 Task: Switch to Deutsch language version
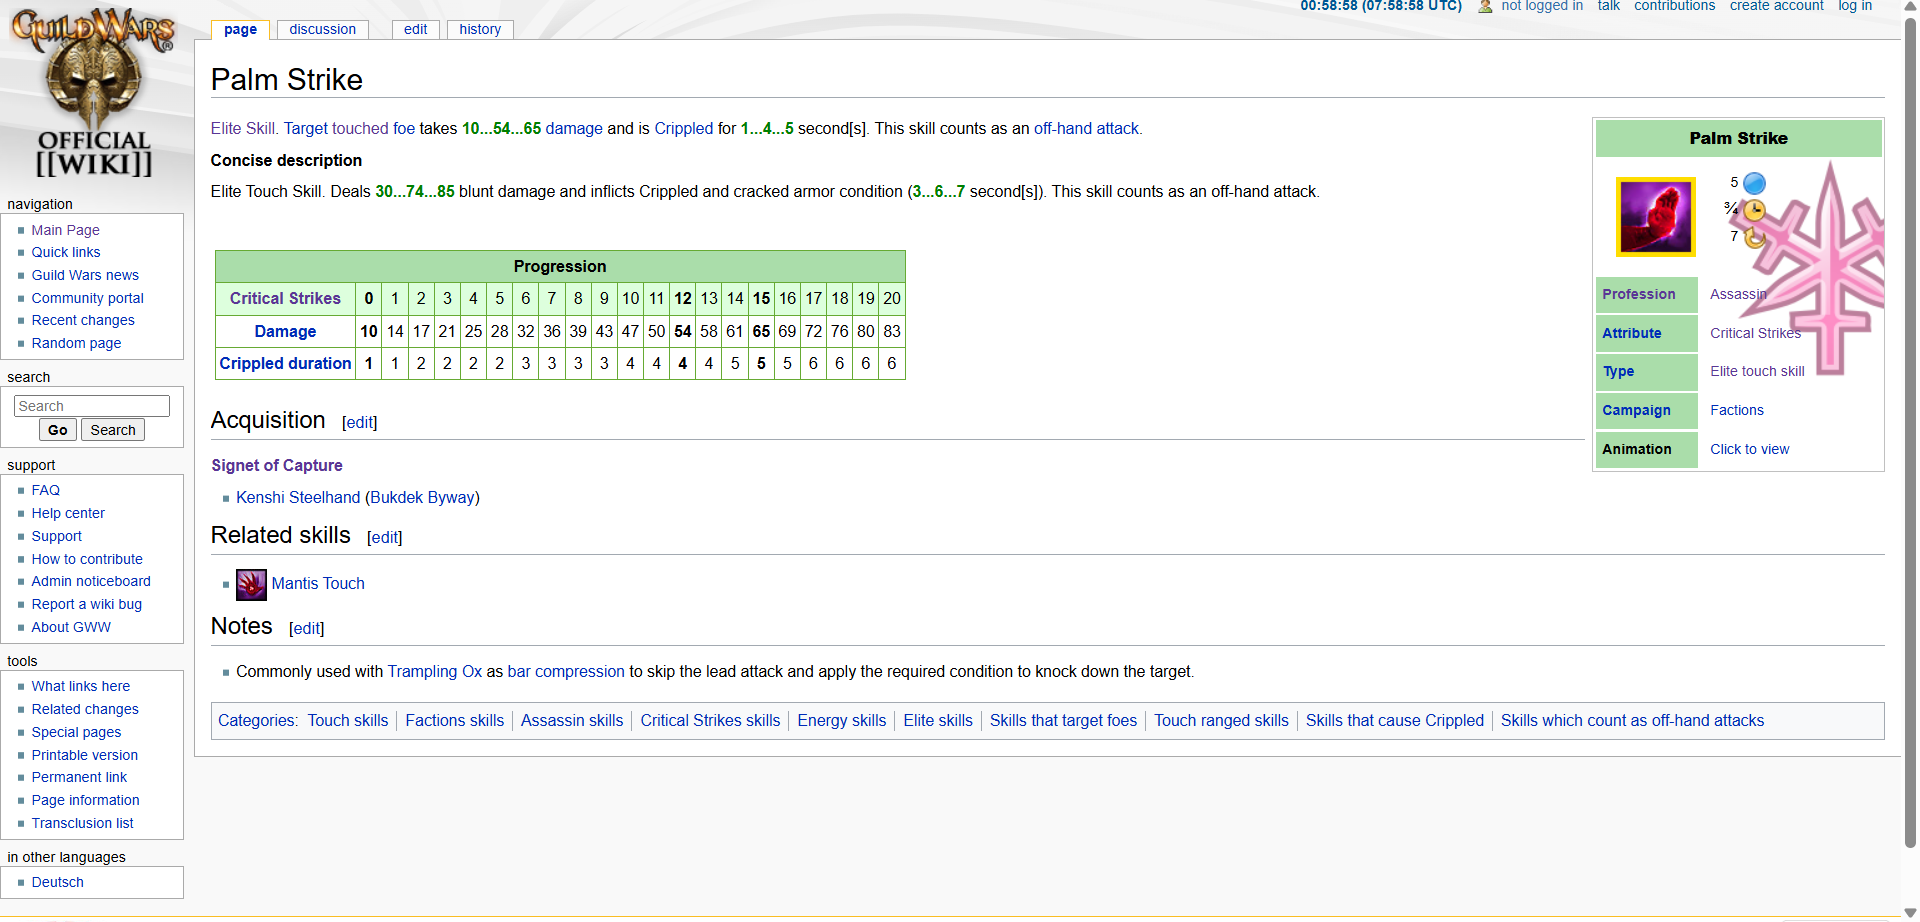[57, 882]
